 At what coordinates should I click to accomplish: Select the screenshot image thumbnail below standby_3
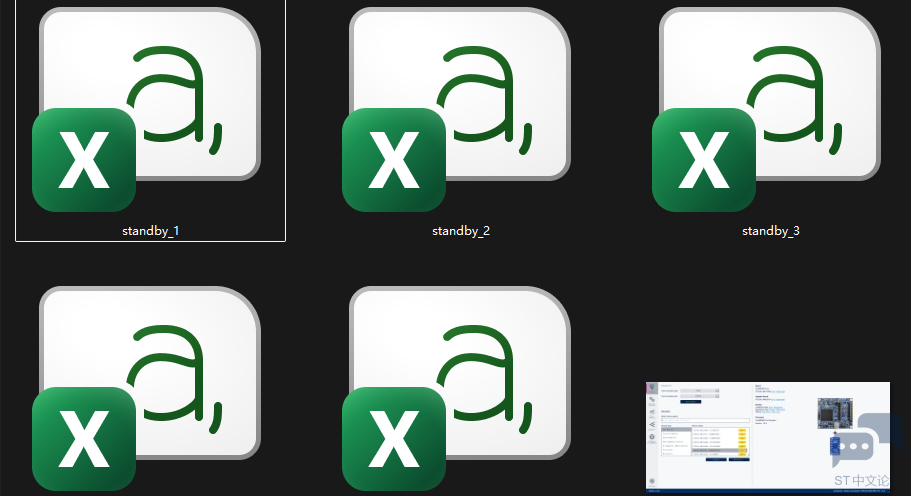pos(740,436)
